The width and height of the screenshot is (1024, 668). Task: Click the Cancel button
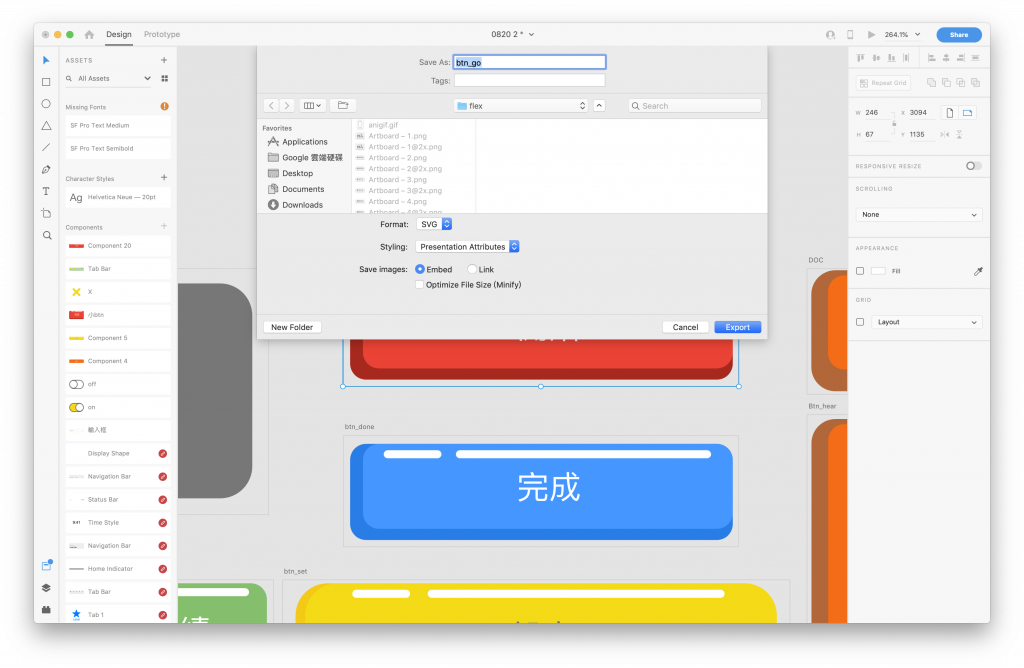click(x=685, y=327)
